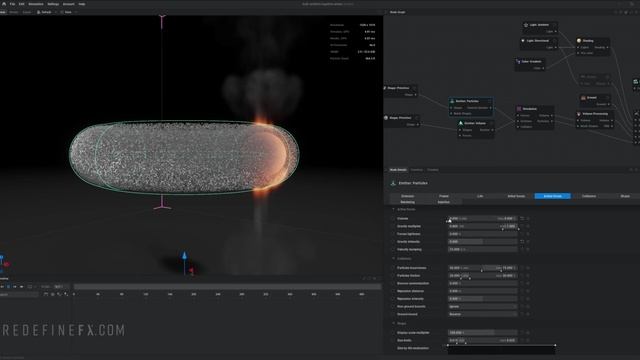The width and height of the screenshot is (640, 360).
Task: Click the blue axis arrow gizmo in viewport
Action: pyautogui.click(x=184, y=256)
